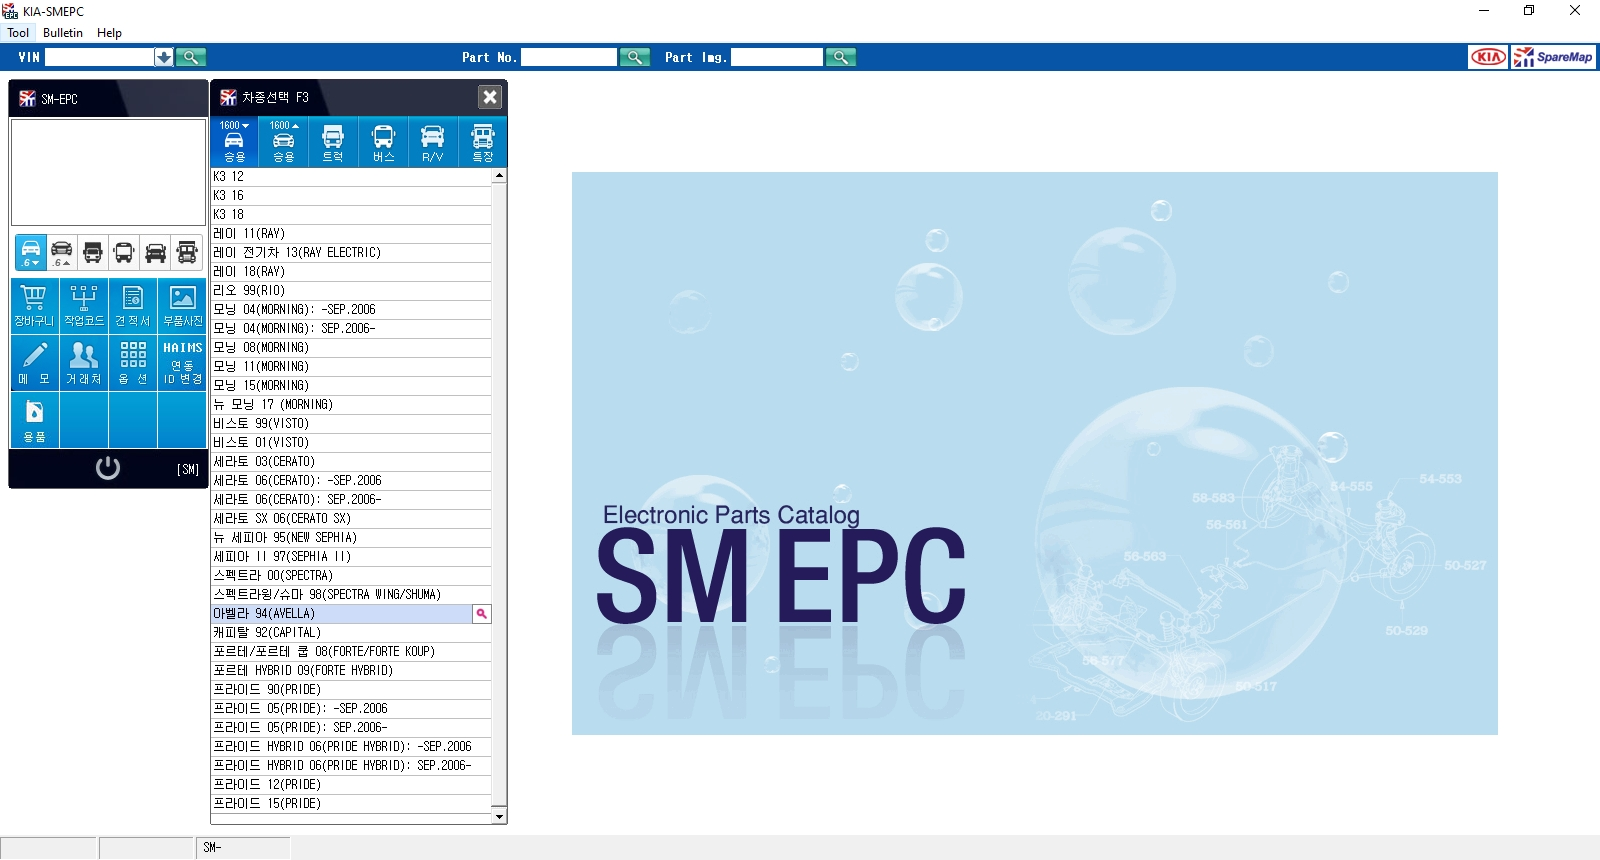Select 프라이드 15(PRIDE) row
This screenshot has height=860, width=1600.
(351, 803)
